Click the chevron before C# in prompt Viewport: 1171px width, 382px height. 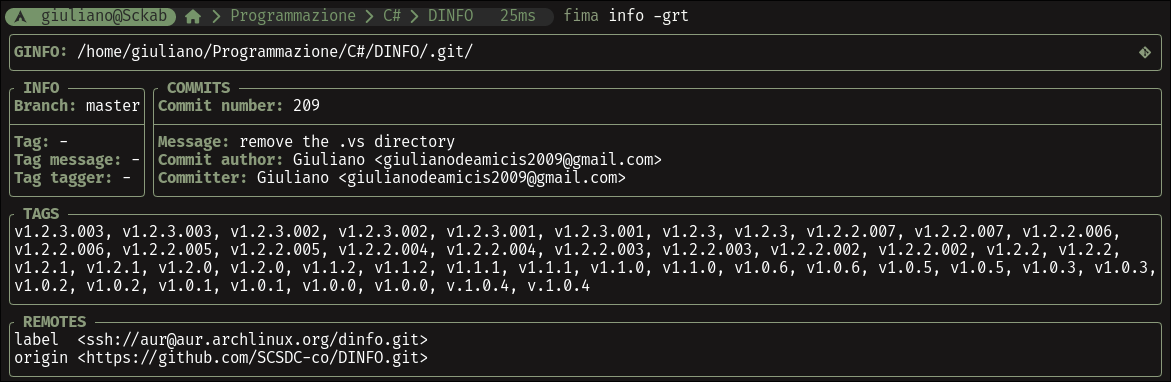coord(369,16)
